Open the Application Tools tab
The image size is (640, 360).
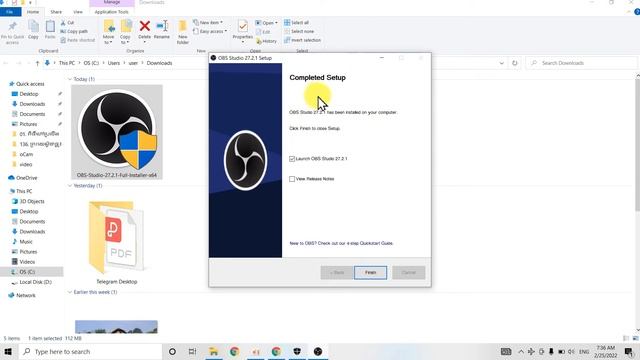111,12
